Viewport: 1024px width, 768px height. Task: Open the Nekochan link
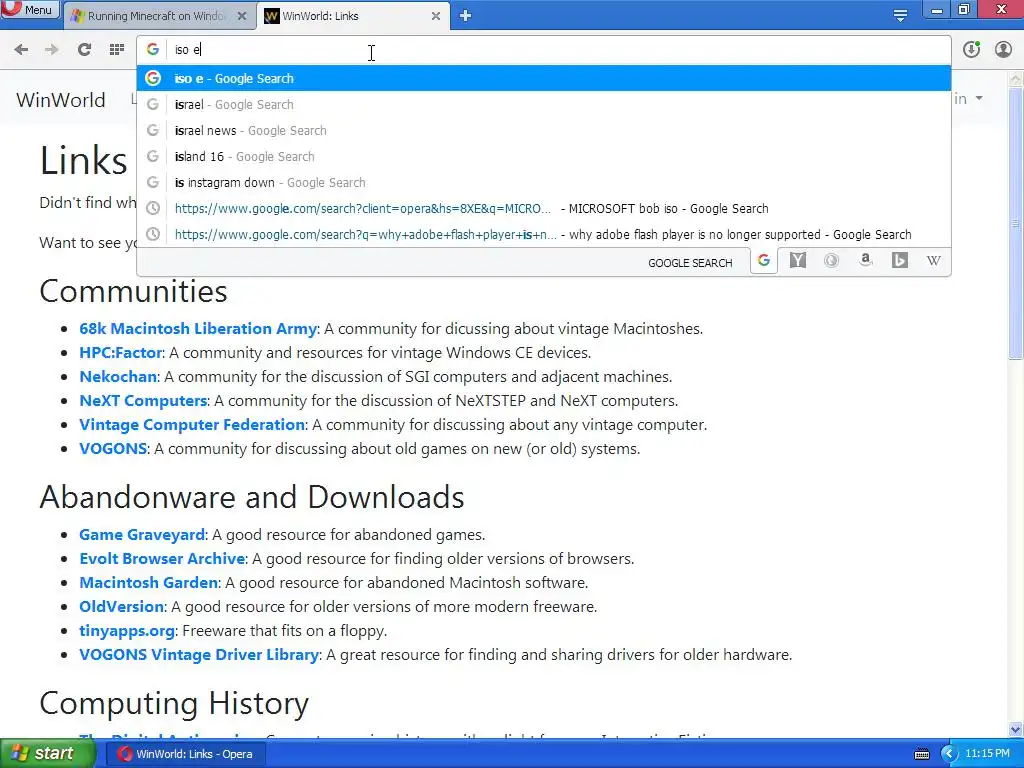point(118,377)
